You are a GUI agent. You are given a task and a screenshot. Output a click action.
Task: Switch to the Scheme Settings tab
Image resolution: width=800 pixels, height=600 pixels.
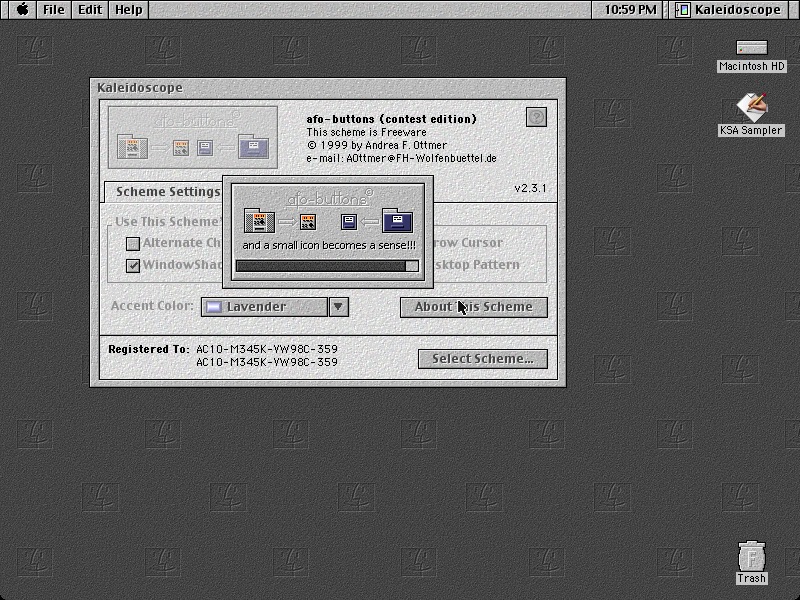coord(167,192)
